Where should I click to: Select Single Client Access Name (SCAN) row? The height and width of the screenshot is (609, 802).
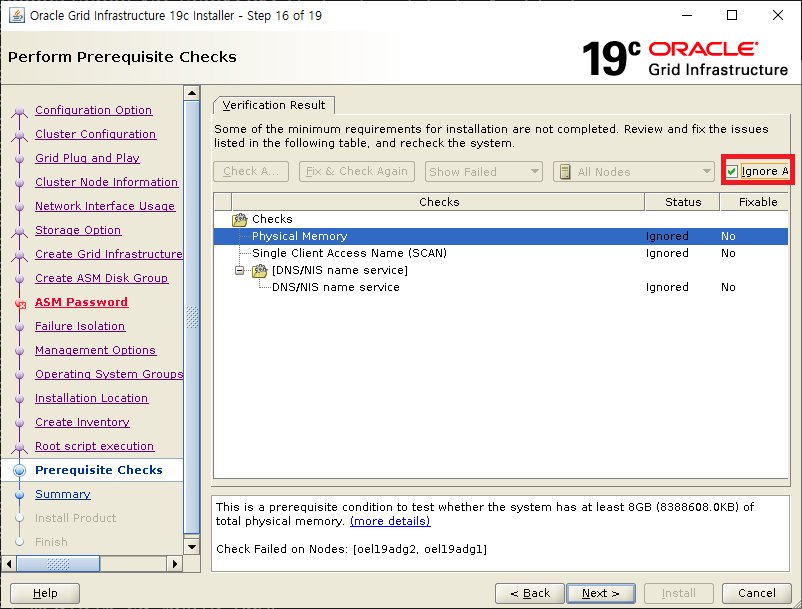click(501, 253)
